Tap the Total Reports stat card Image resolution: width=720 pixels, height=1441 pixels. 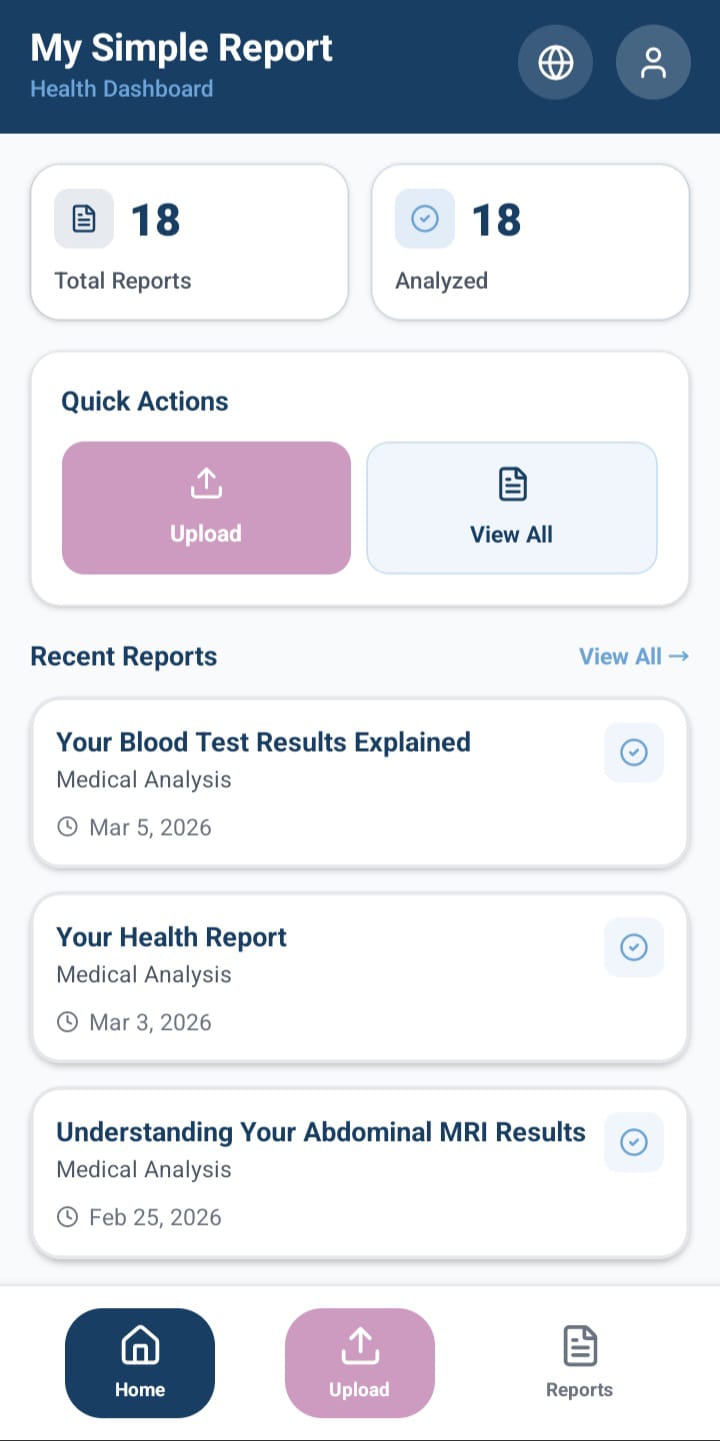click(x=189, y=242)
